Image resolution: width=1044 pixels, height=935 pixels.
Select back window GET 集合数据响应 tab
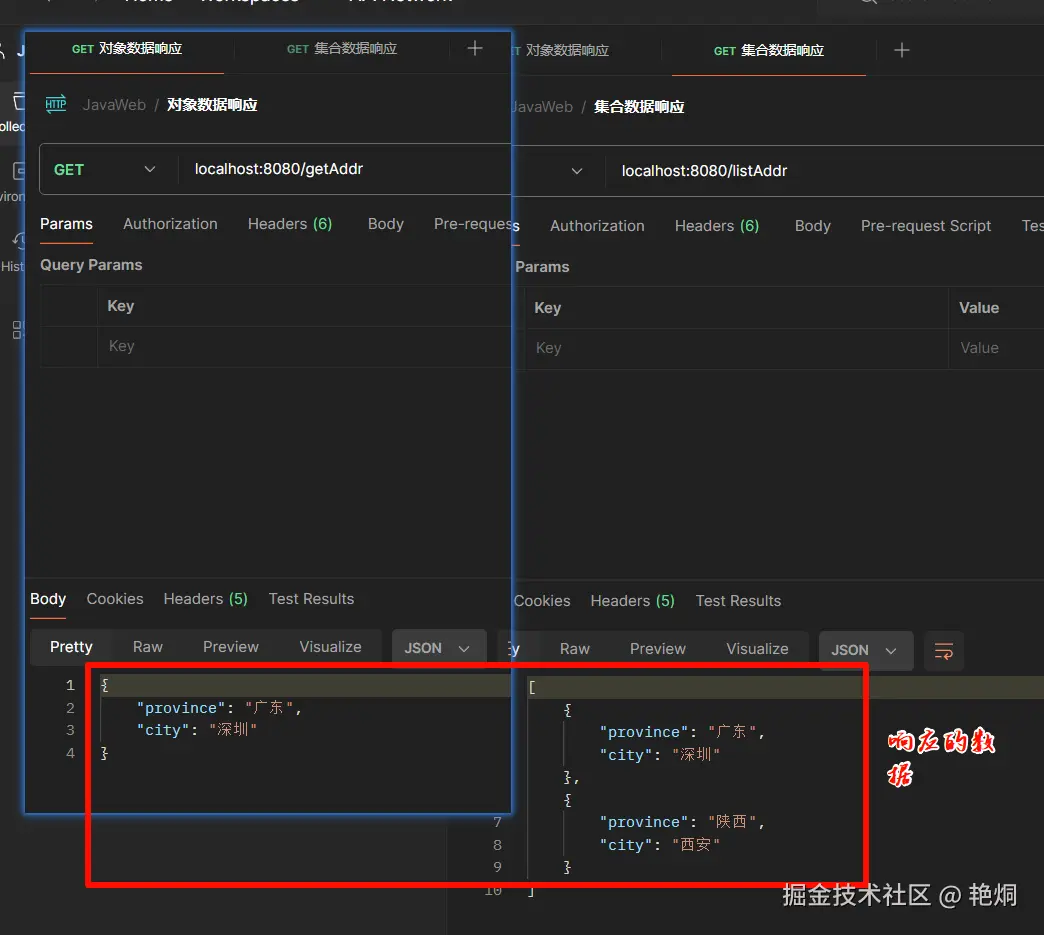pyautogui.click(x=768, y=51)
